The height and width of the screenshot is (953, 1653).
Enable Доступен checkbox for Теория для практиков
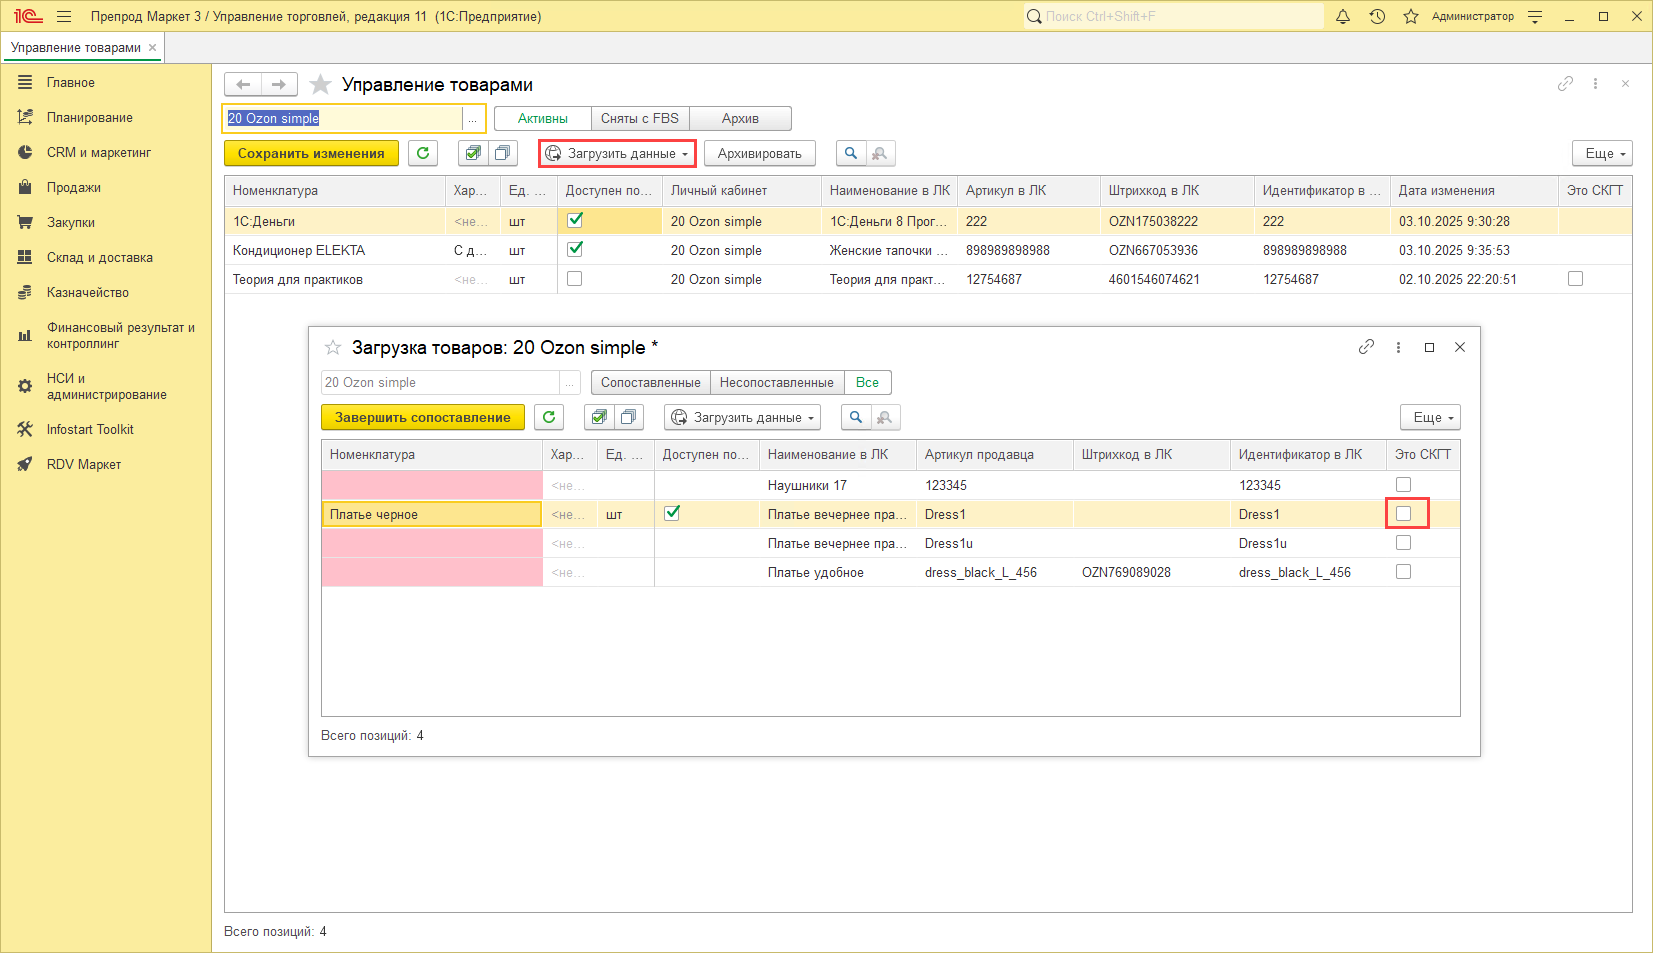(575, 279)
